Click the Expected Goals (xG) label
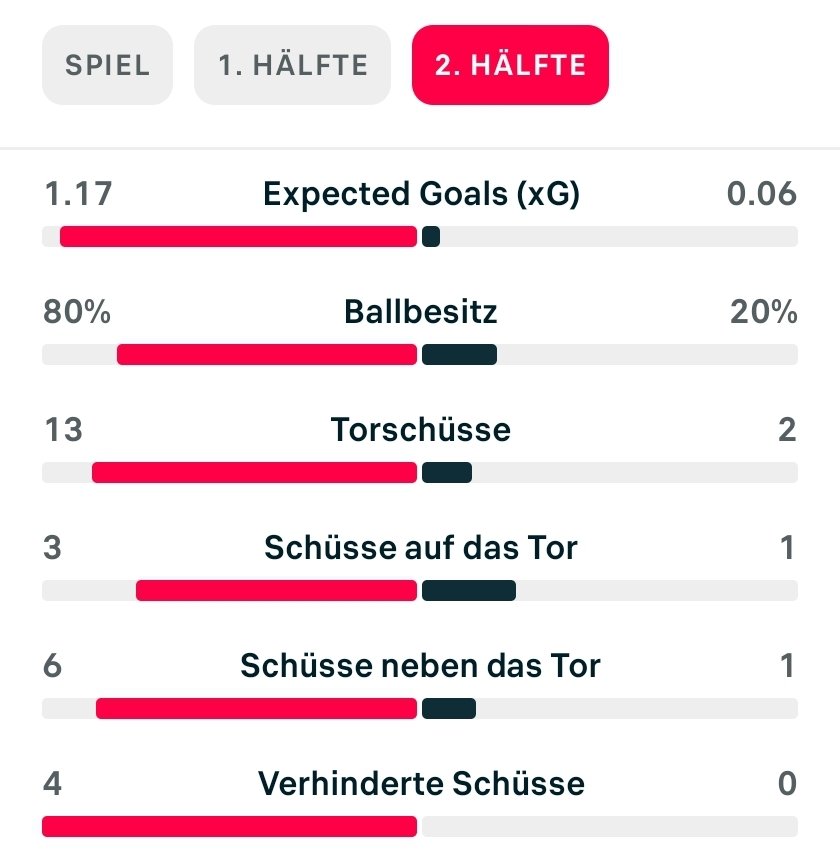The width and height of the screenshot is (840, 861). 421,193
